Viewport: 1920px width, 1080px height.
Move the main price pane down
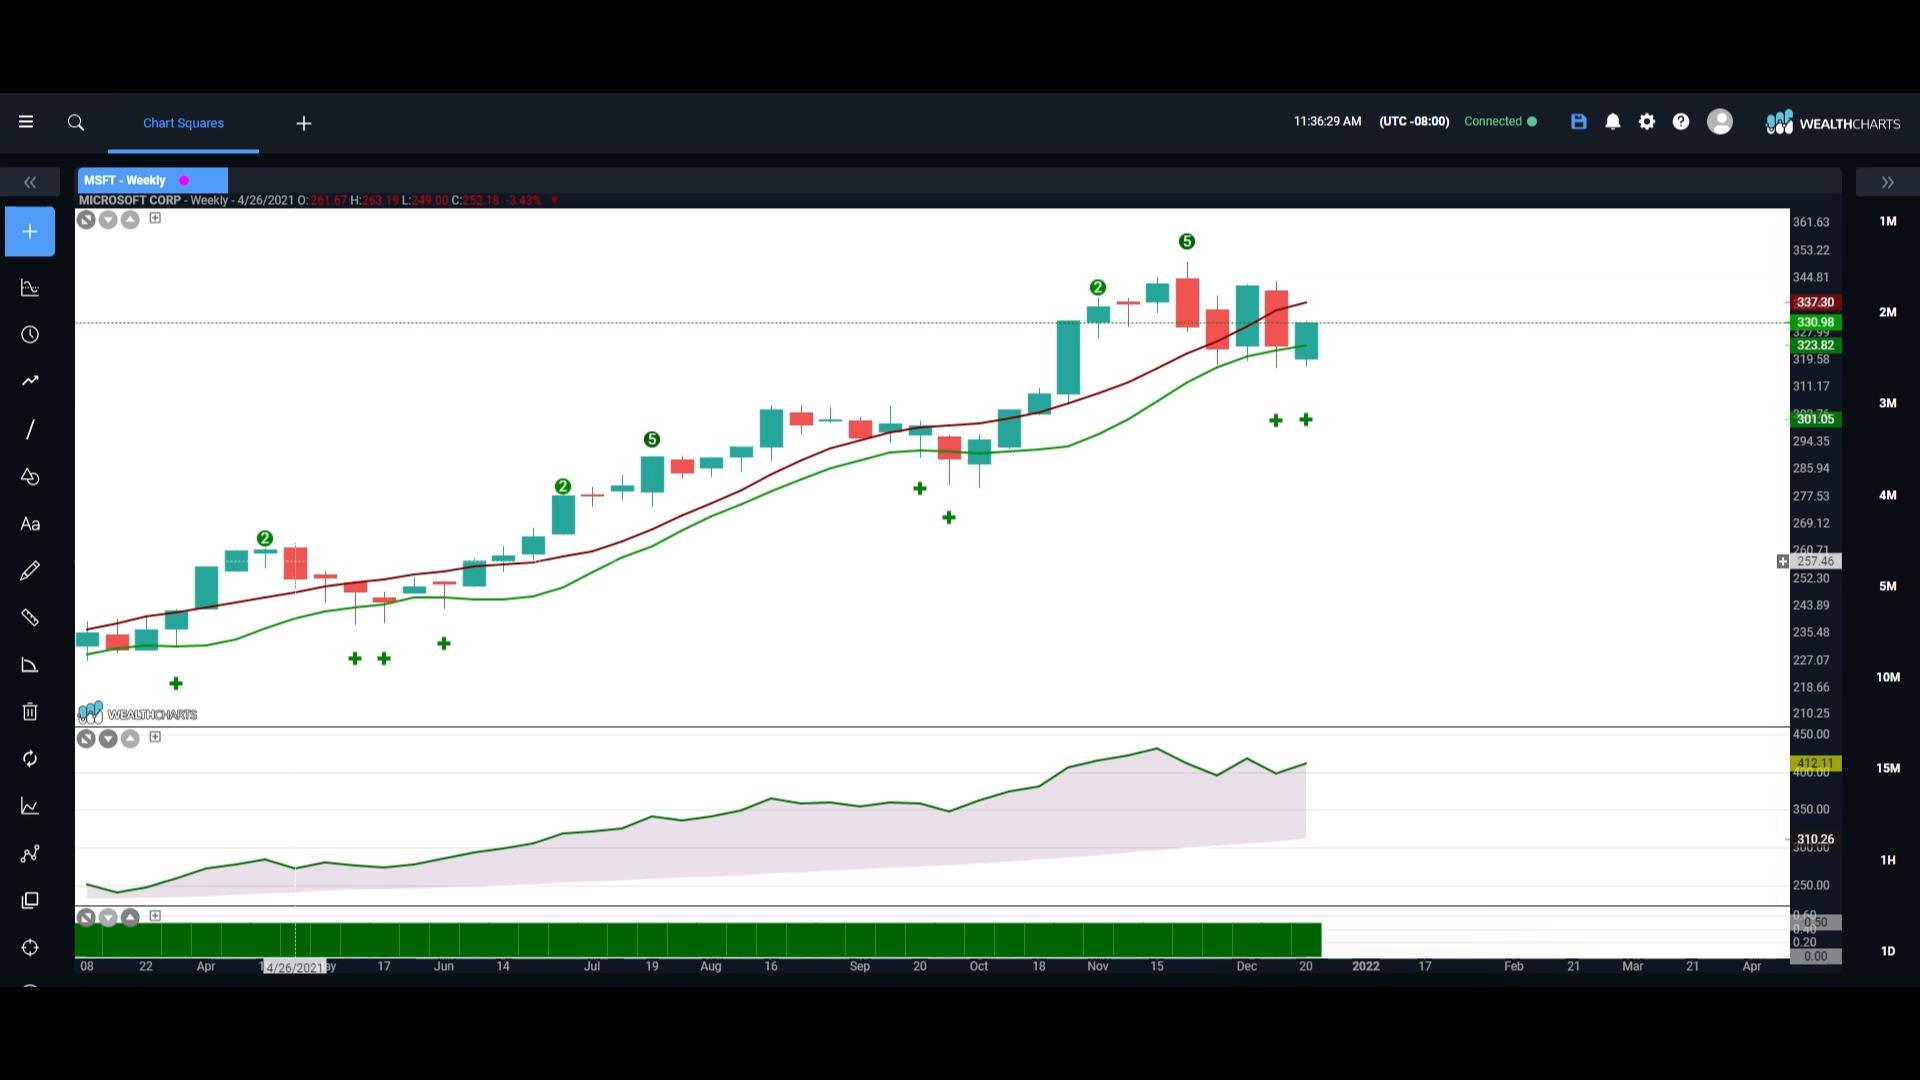point(108,220)
